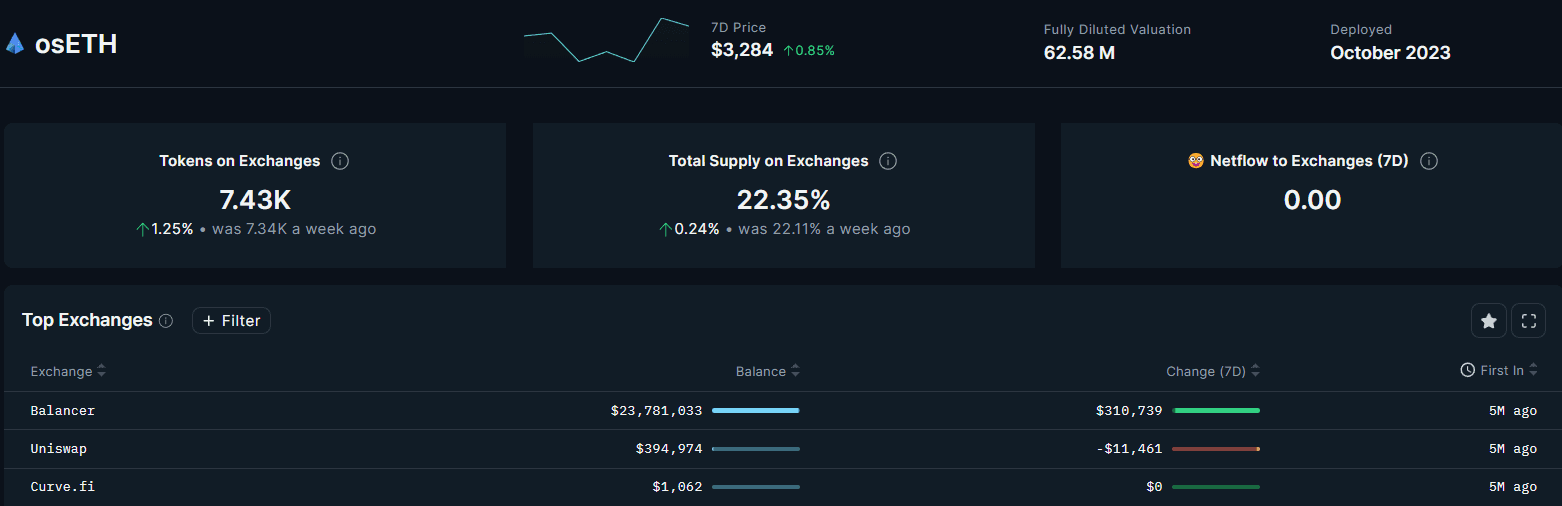Open the Balancer exchange row

point(63,411)
